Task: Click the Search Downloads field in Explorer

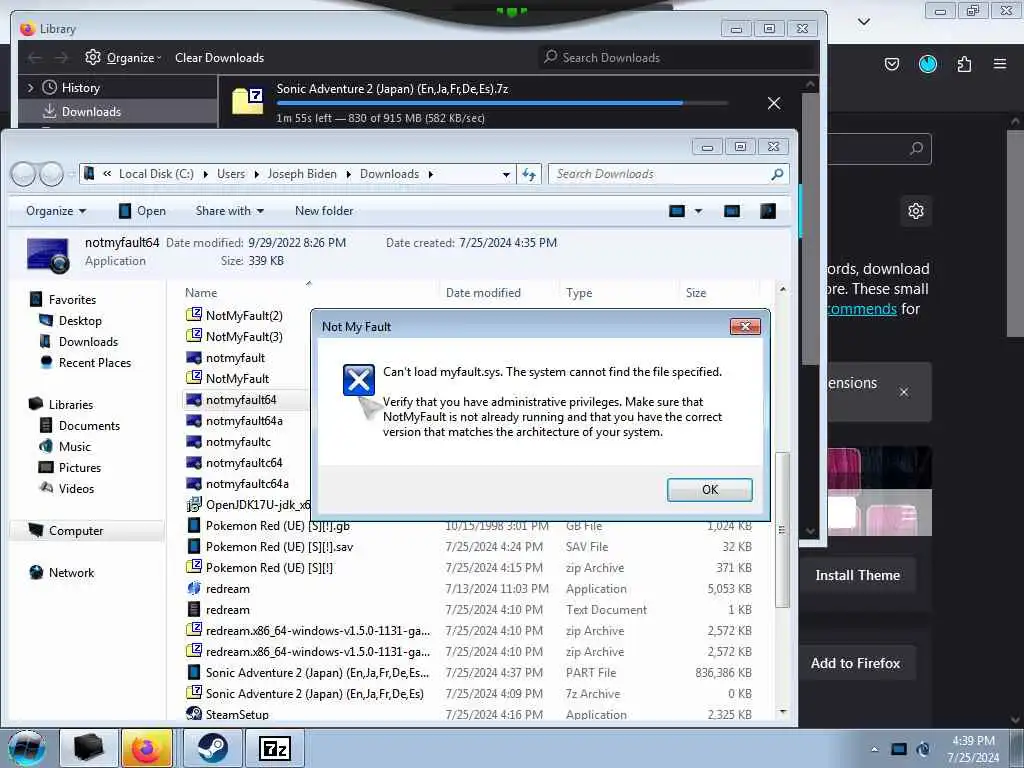Action: click(x=667, y=174)
